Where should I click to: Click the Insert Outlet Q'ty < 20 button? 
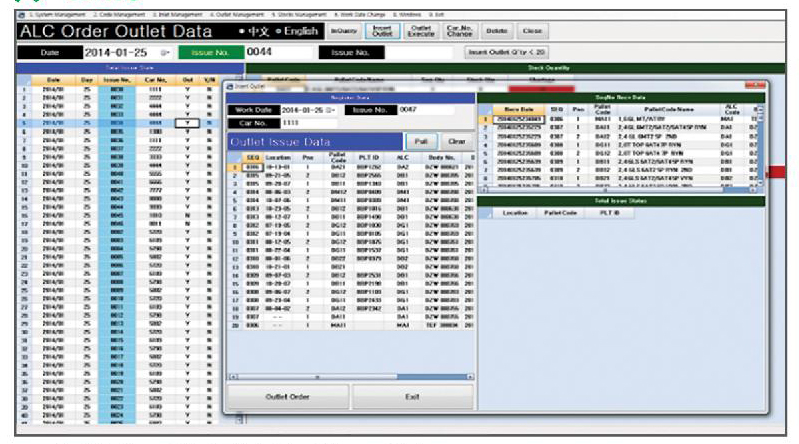point(506,52)
